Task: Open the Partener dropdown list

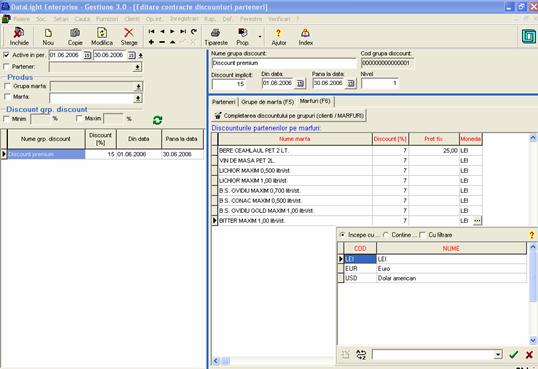Action: point(137,67)
